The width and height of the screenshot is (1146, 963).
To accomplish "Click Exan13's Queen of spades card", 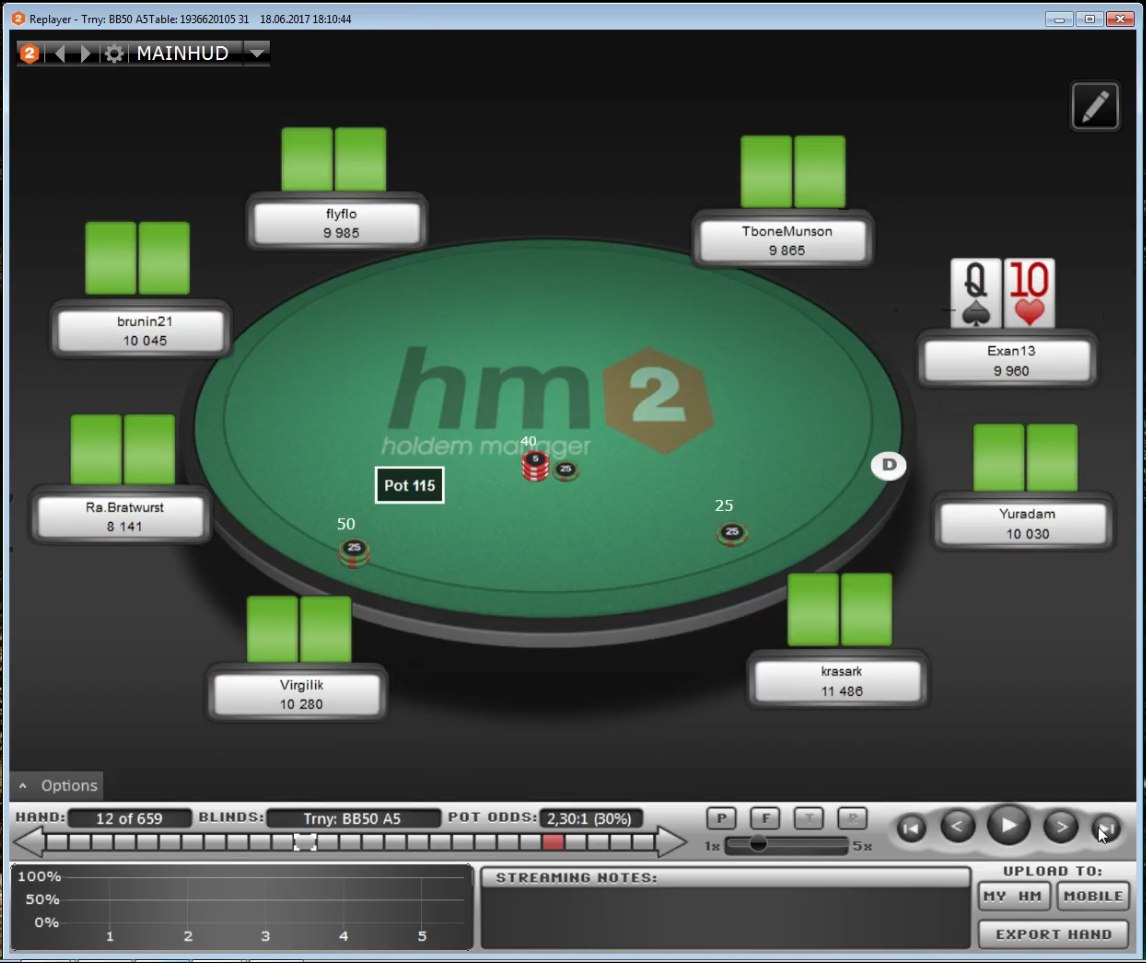I will [976, 292].
